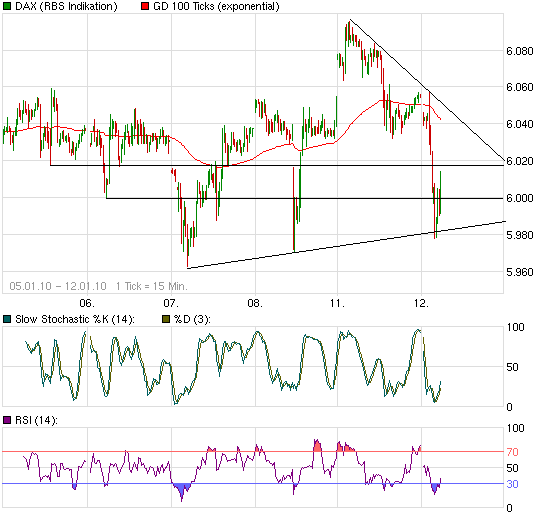Click the 6.000 price axis label
Viewport: 545px width, 516px height.
click(x=520, y=198)
